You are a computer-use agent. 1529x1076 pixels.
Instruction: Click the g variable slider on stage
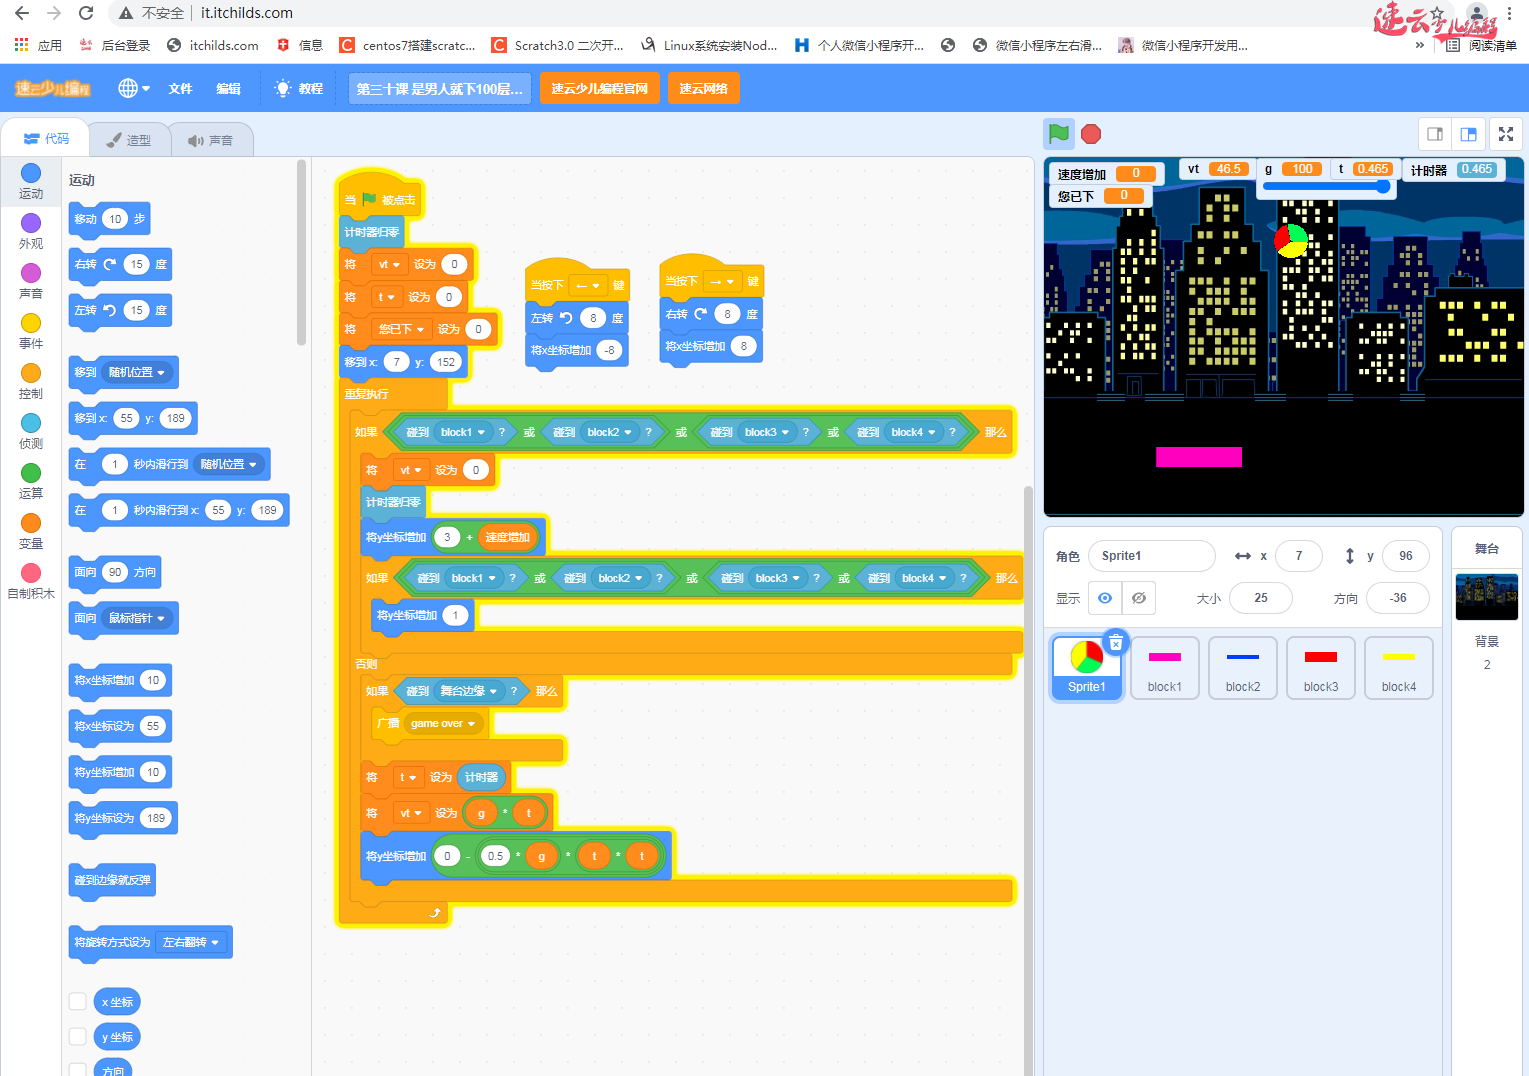[1326, 187]
